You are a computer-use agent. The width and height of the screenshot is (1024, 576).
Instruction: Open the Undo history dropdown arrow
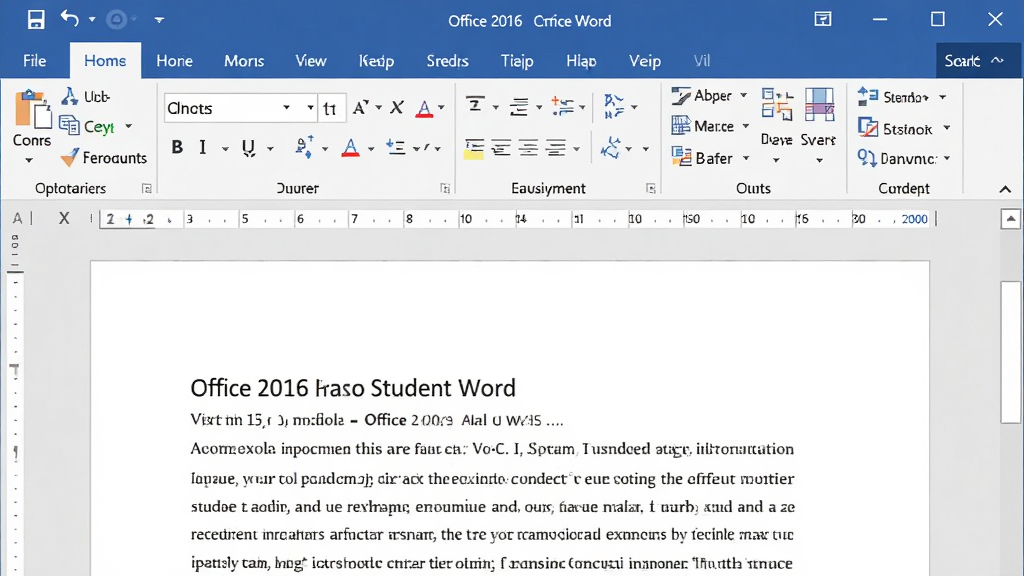(92, 20)
